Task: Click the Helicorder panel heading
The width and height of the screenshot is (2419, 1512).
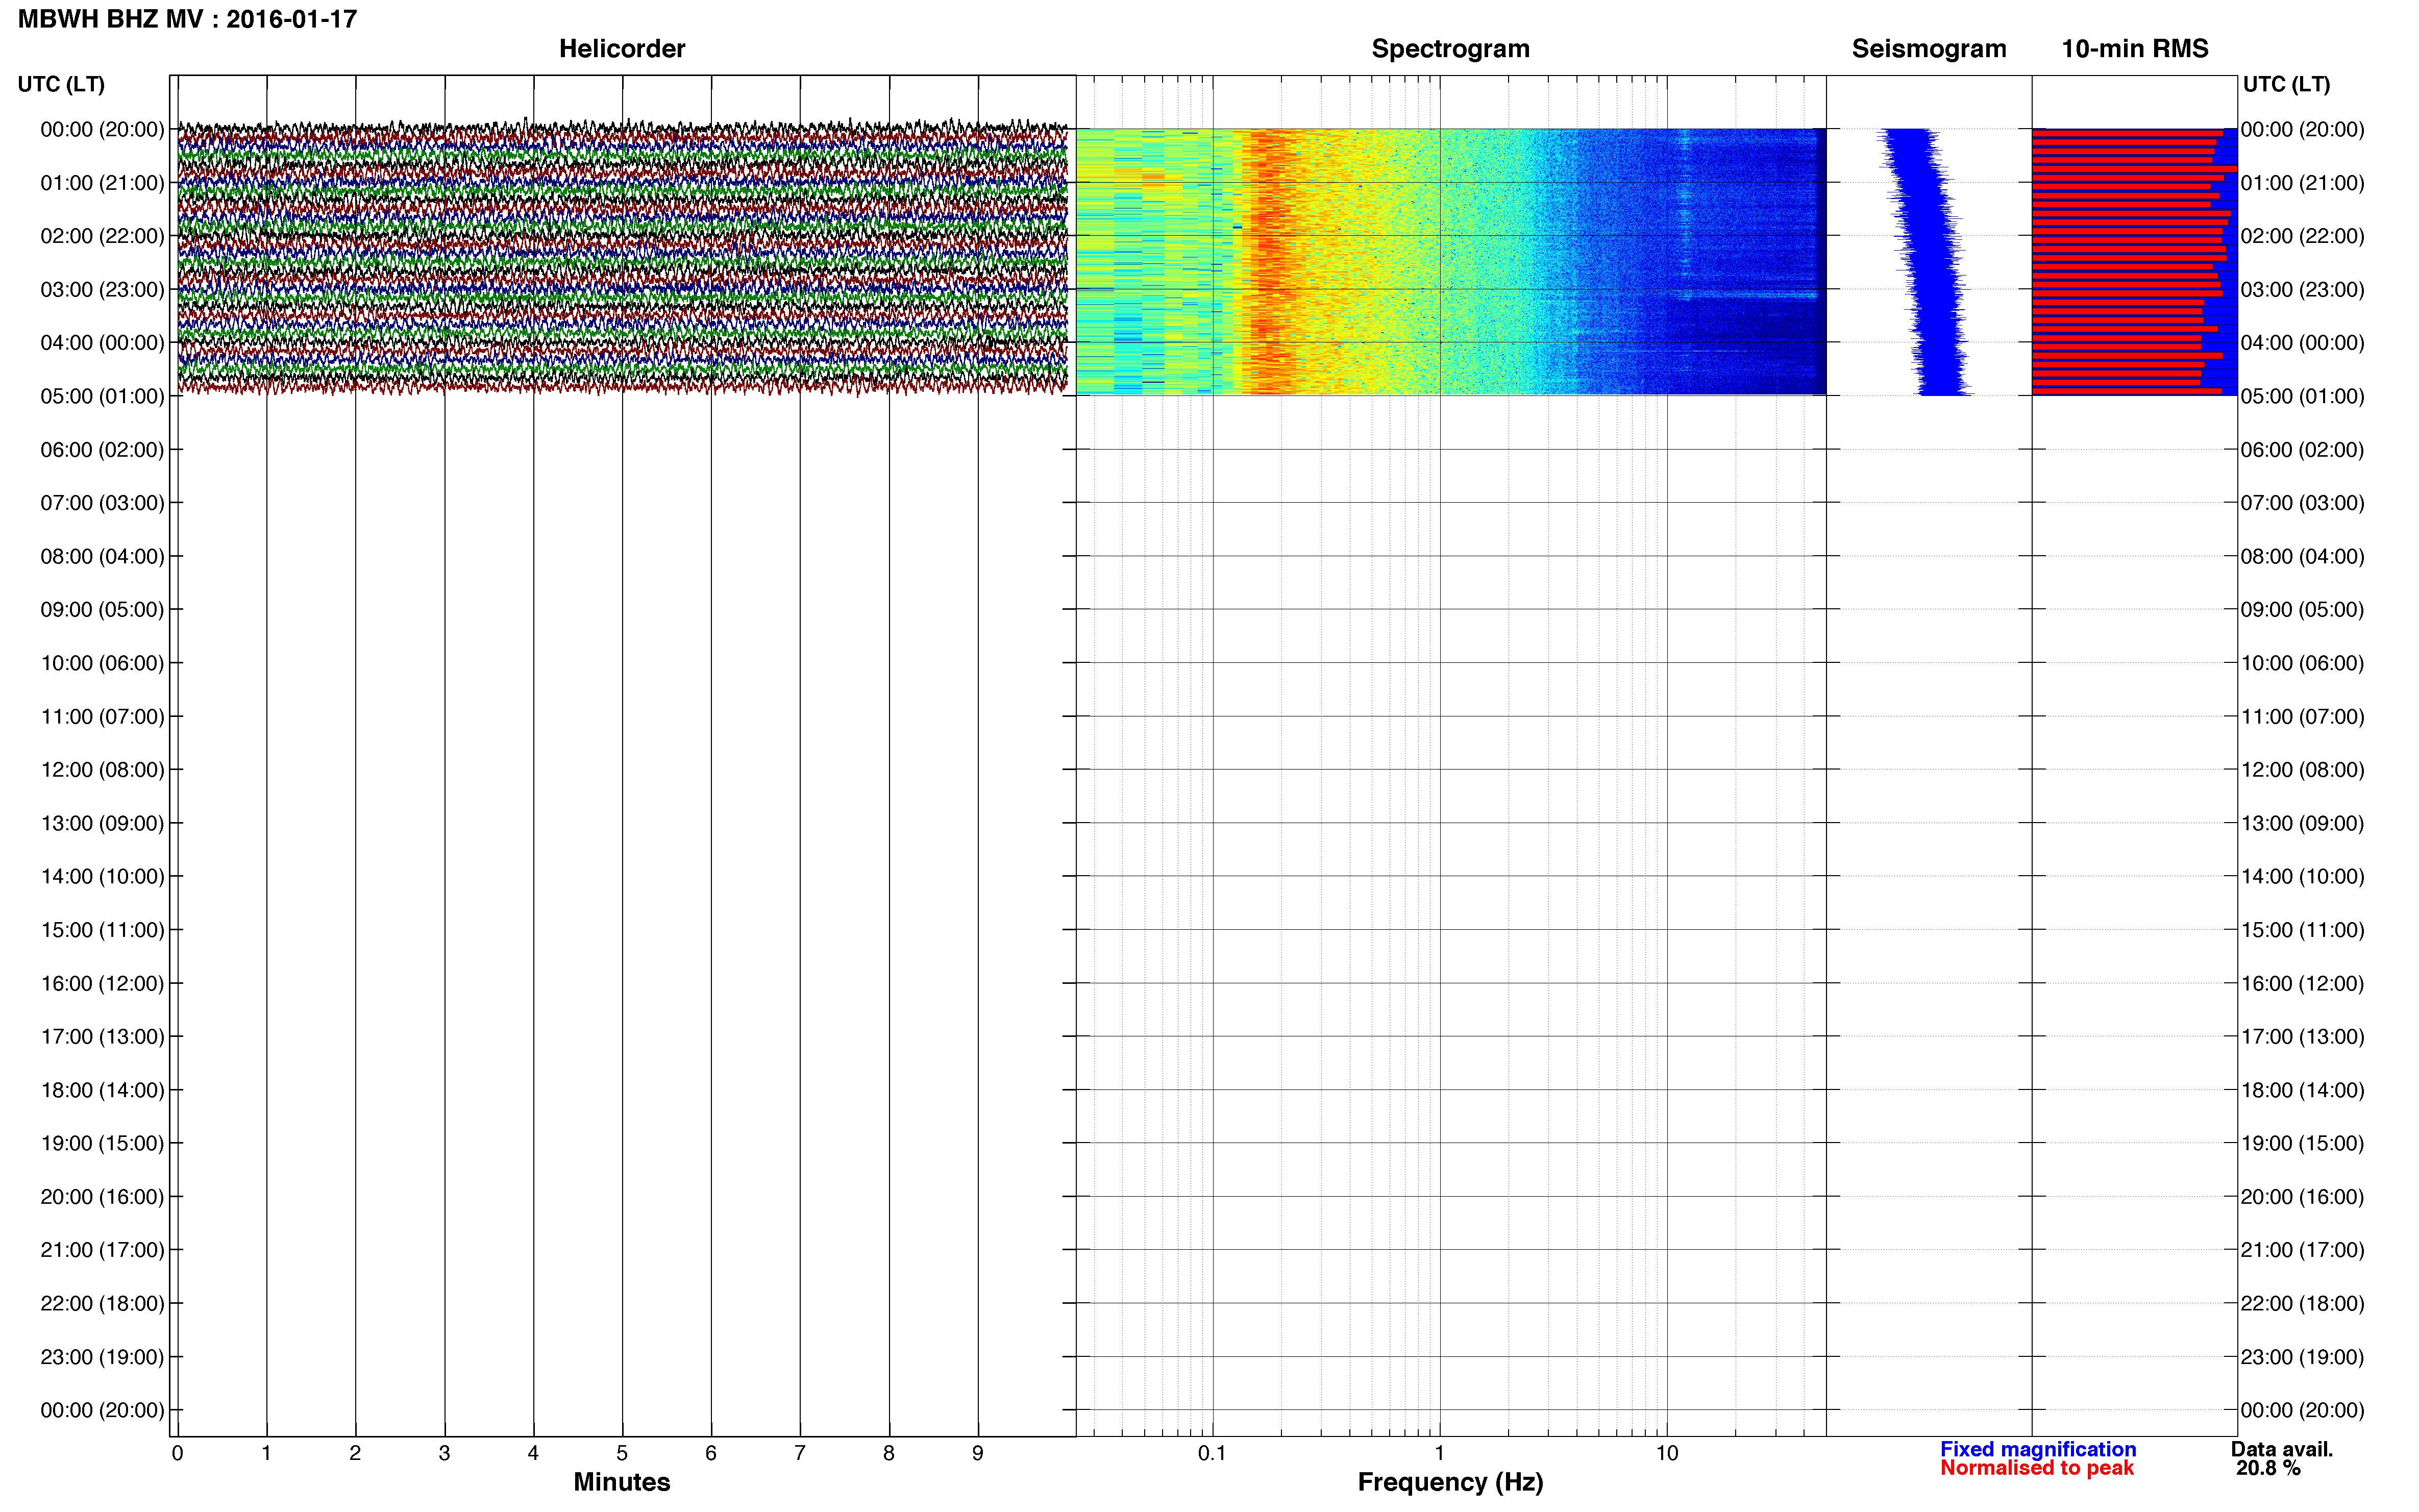Action: tap(621, 49)
